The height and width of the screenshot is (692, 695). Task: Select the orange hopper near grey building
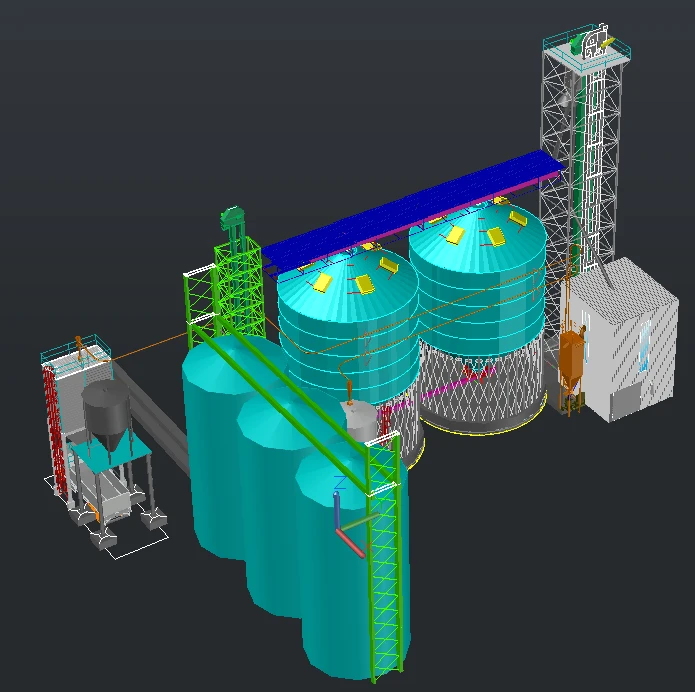click(571, 361)
